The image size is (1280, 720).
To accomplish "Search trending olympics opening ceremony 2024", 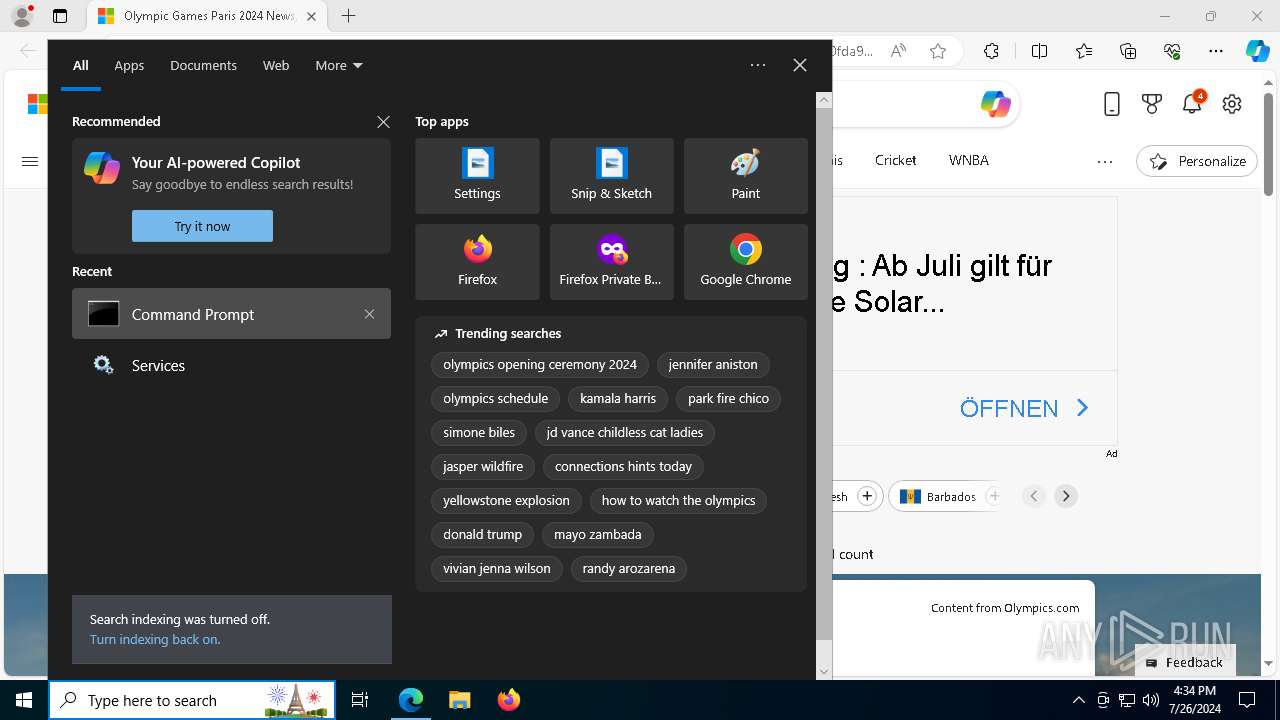I will point(540,365).
